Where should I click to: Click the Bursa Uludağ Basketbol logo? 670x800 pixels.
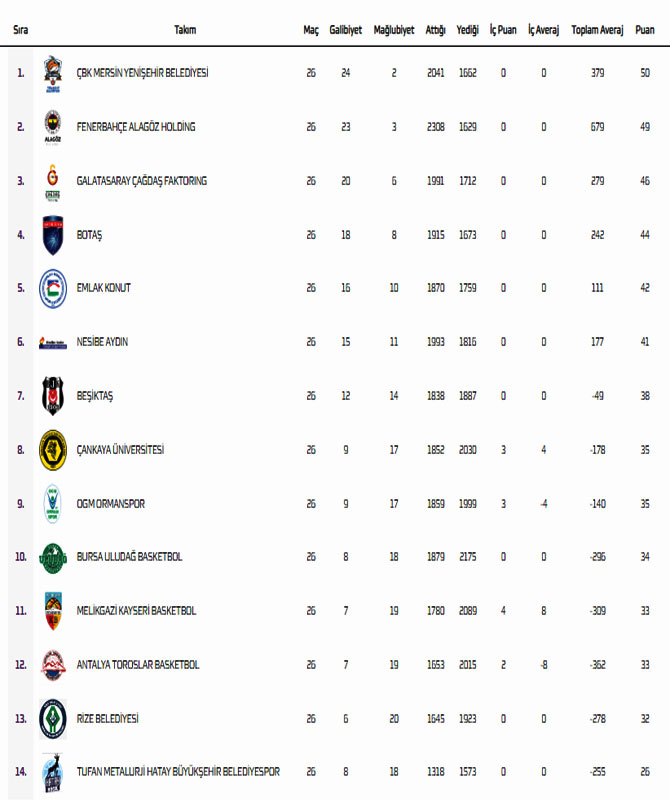pos(52,557)
